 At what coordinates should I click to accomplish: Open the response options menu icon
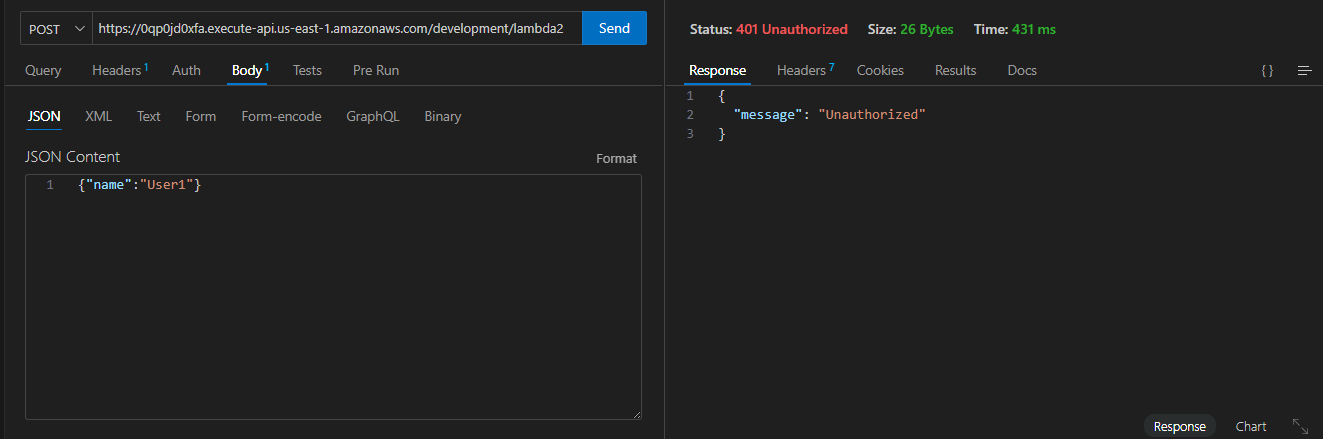[x=1304, y=70]
